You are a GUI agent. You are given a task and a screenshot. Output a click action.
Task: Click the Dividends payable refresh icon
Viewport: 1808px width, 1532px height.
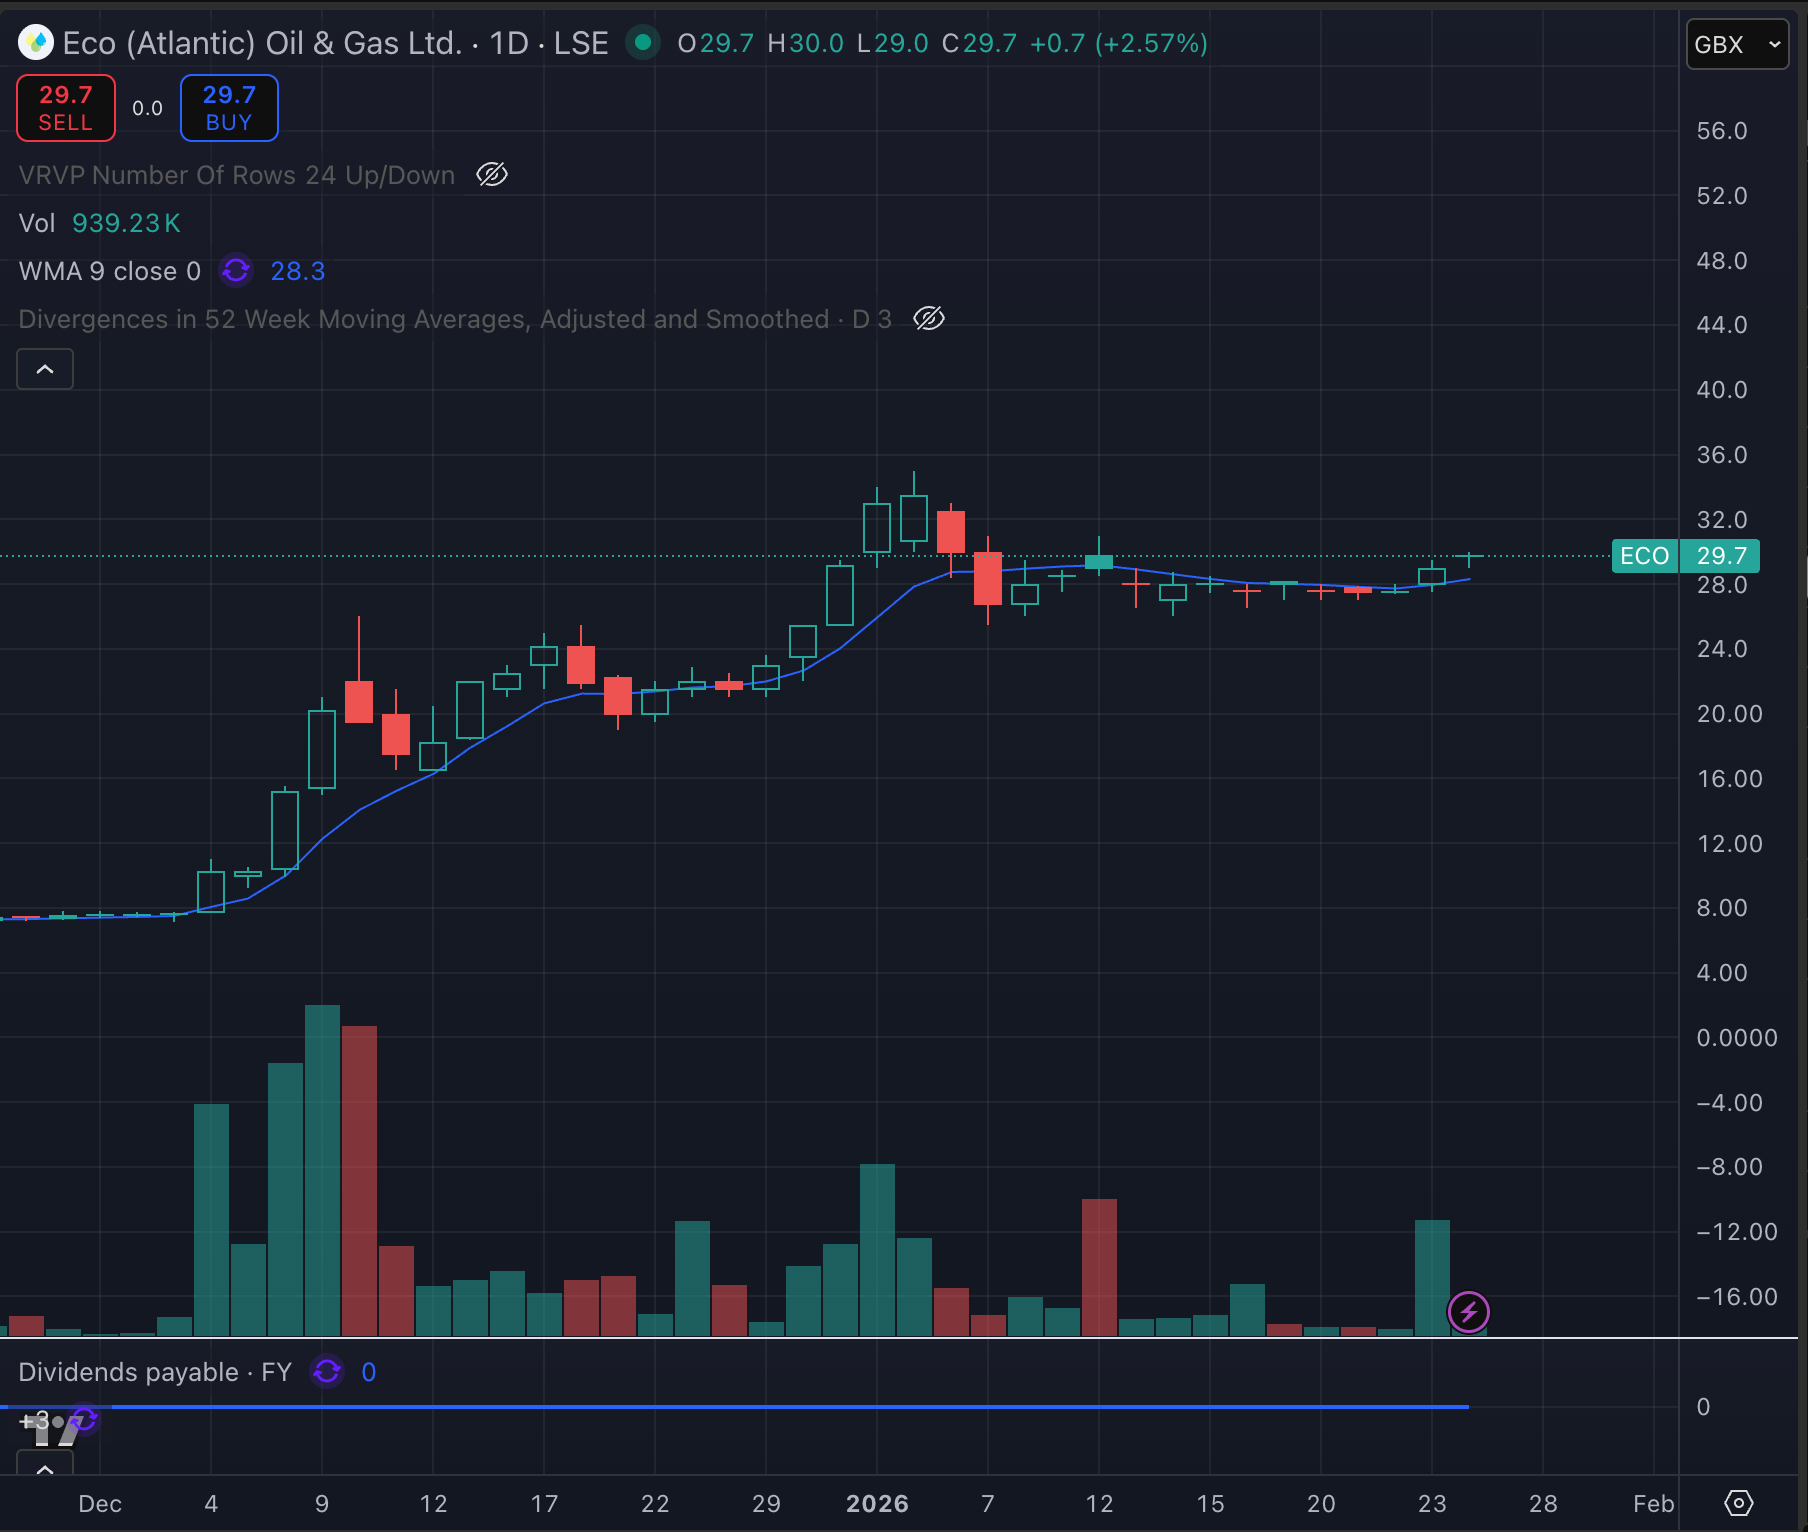click(327, 1372)
